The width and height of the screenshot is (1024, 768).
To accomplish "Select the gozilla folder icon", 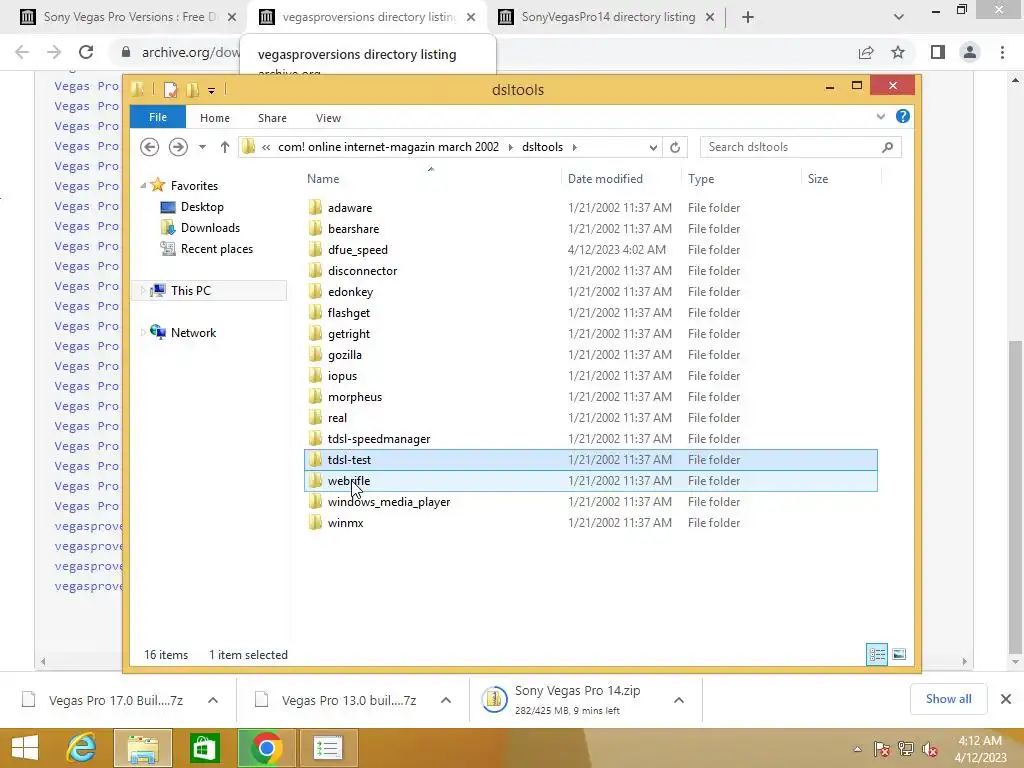I will (315, 354).
